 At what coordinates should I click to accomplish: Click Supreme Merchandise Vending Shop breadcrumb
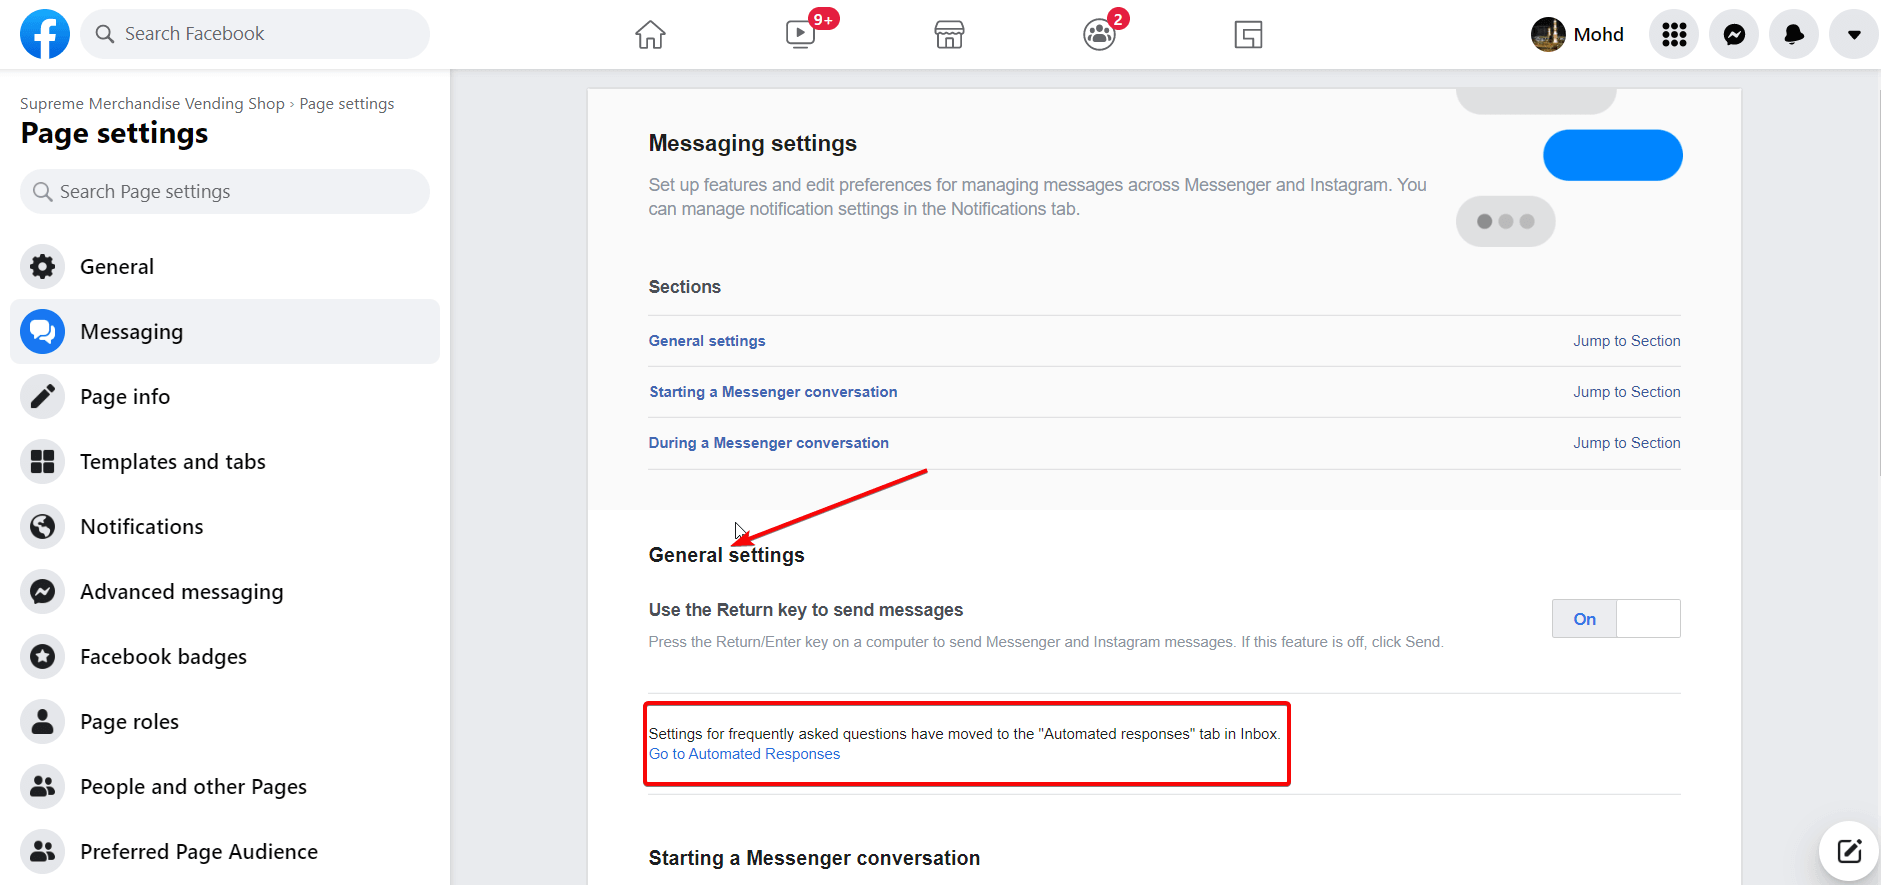pos(152,104)
